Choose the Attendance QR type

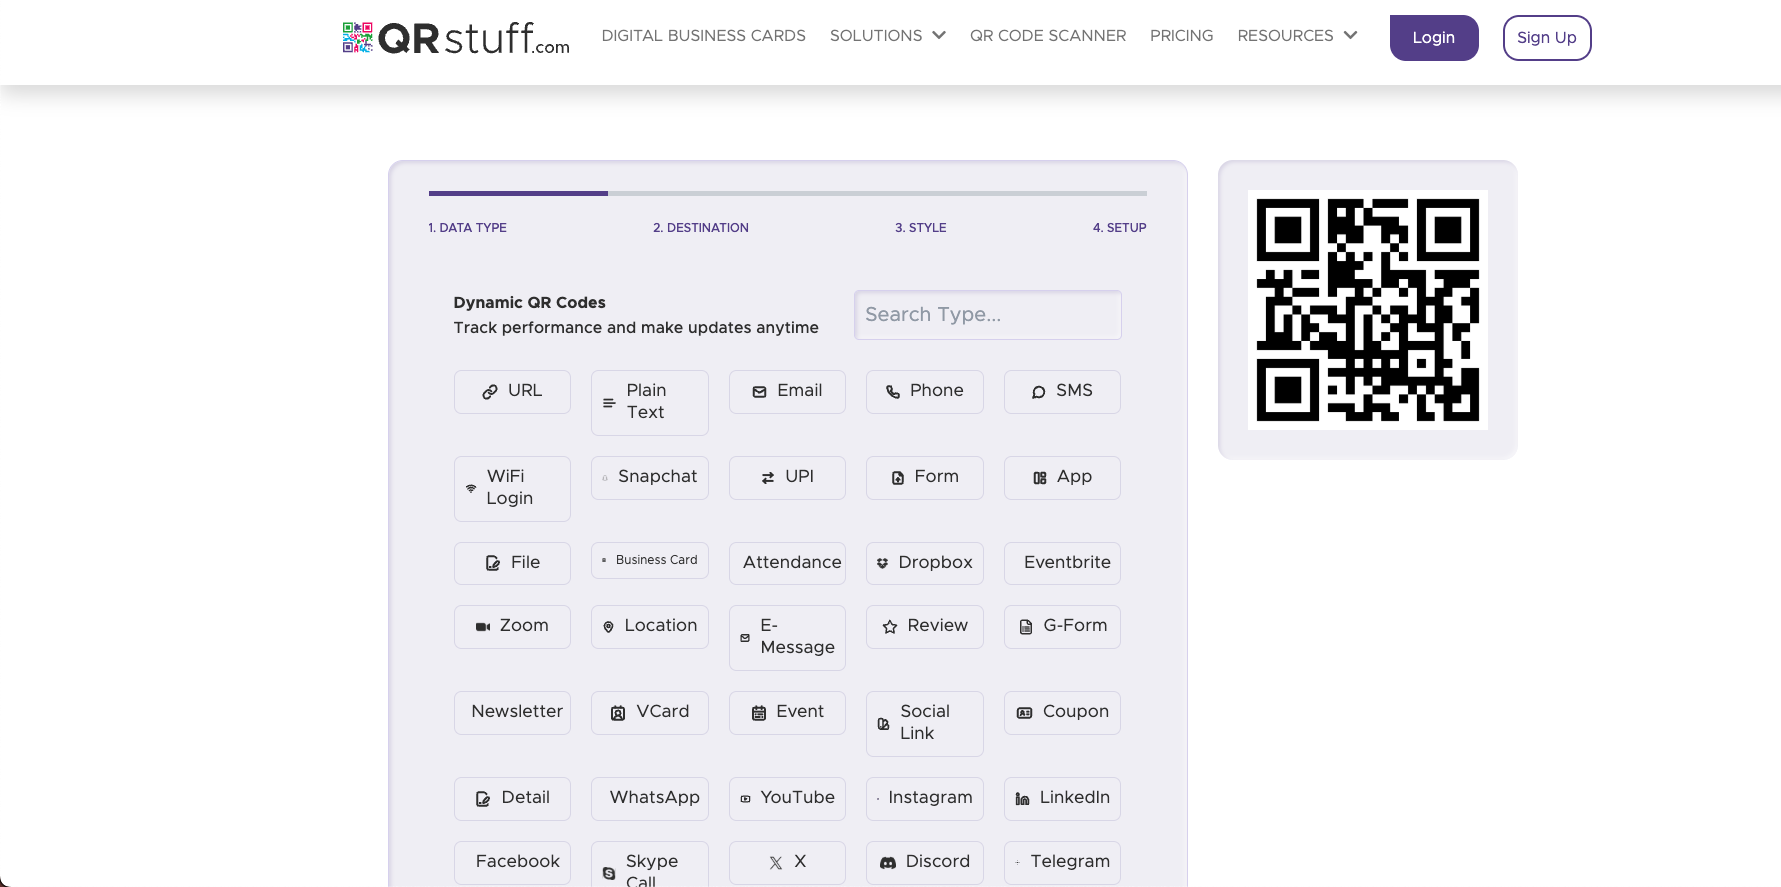click(787, 563)
